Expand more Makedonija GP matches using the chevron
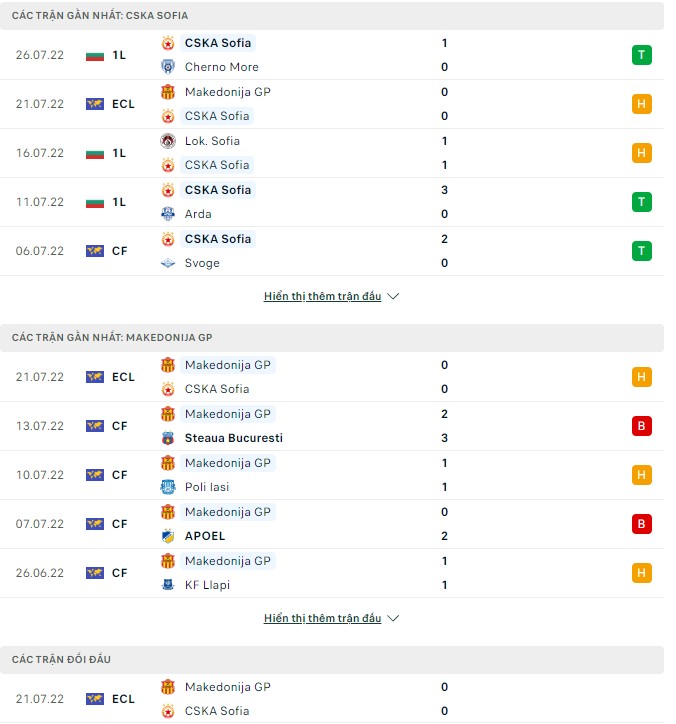The height and width of the screenshot is (724, 676). click(393, 619)
